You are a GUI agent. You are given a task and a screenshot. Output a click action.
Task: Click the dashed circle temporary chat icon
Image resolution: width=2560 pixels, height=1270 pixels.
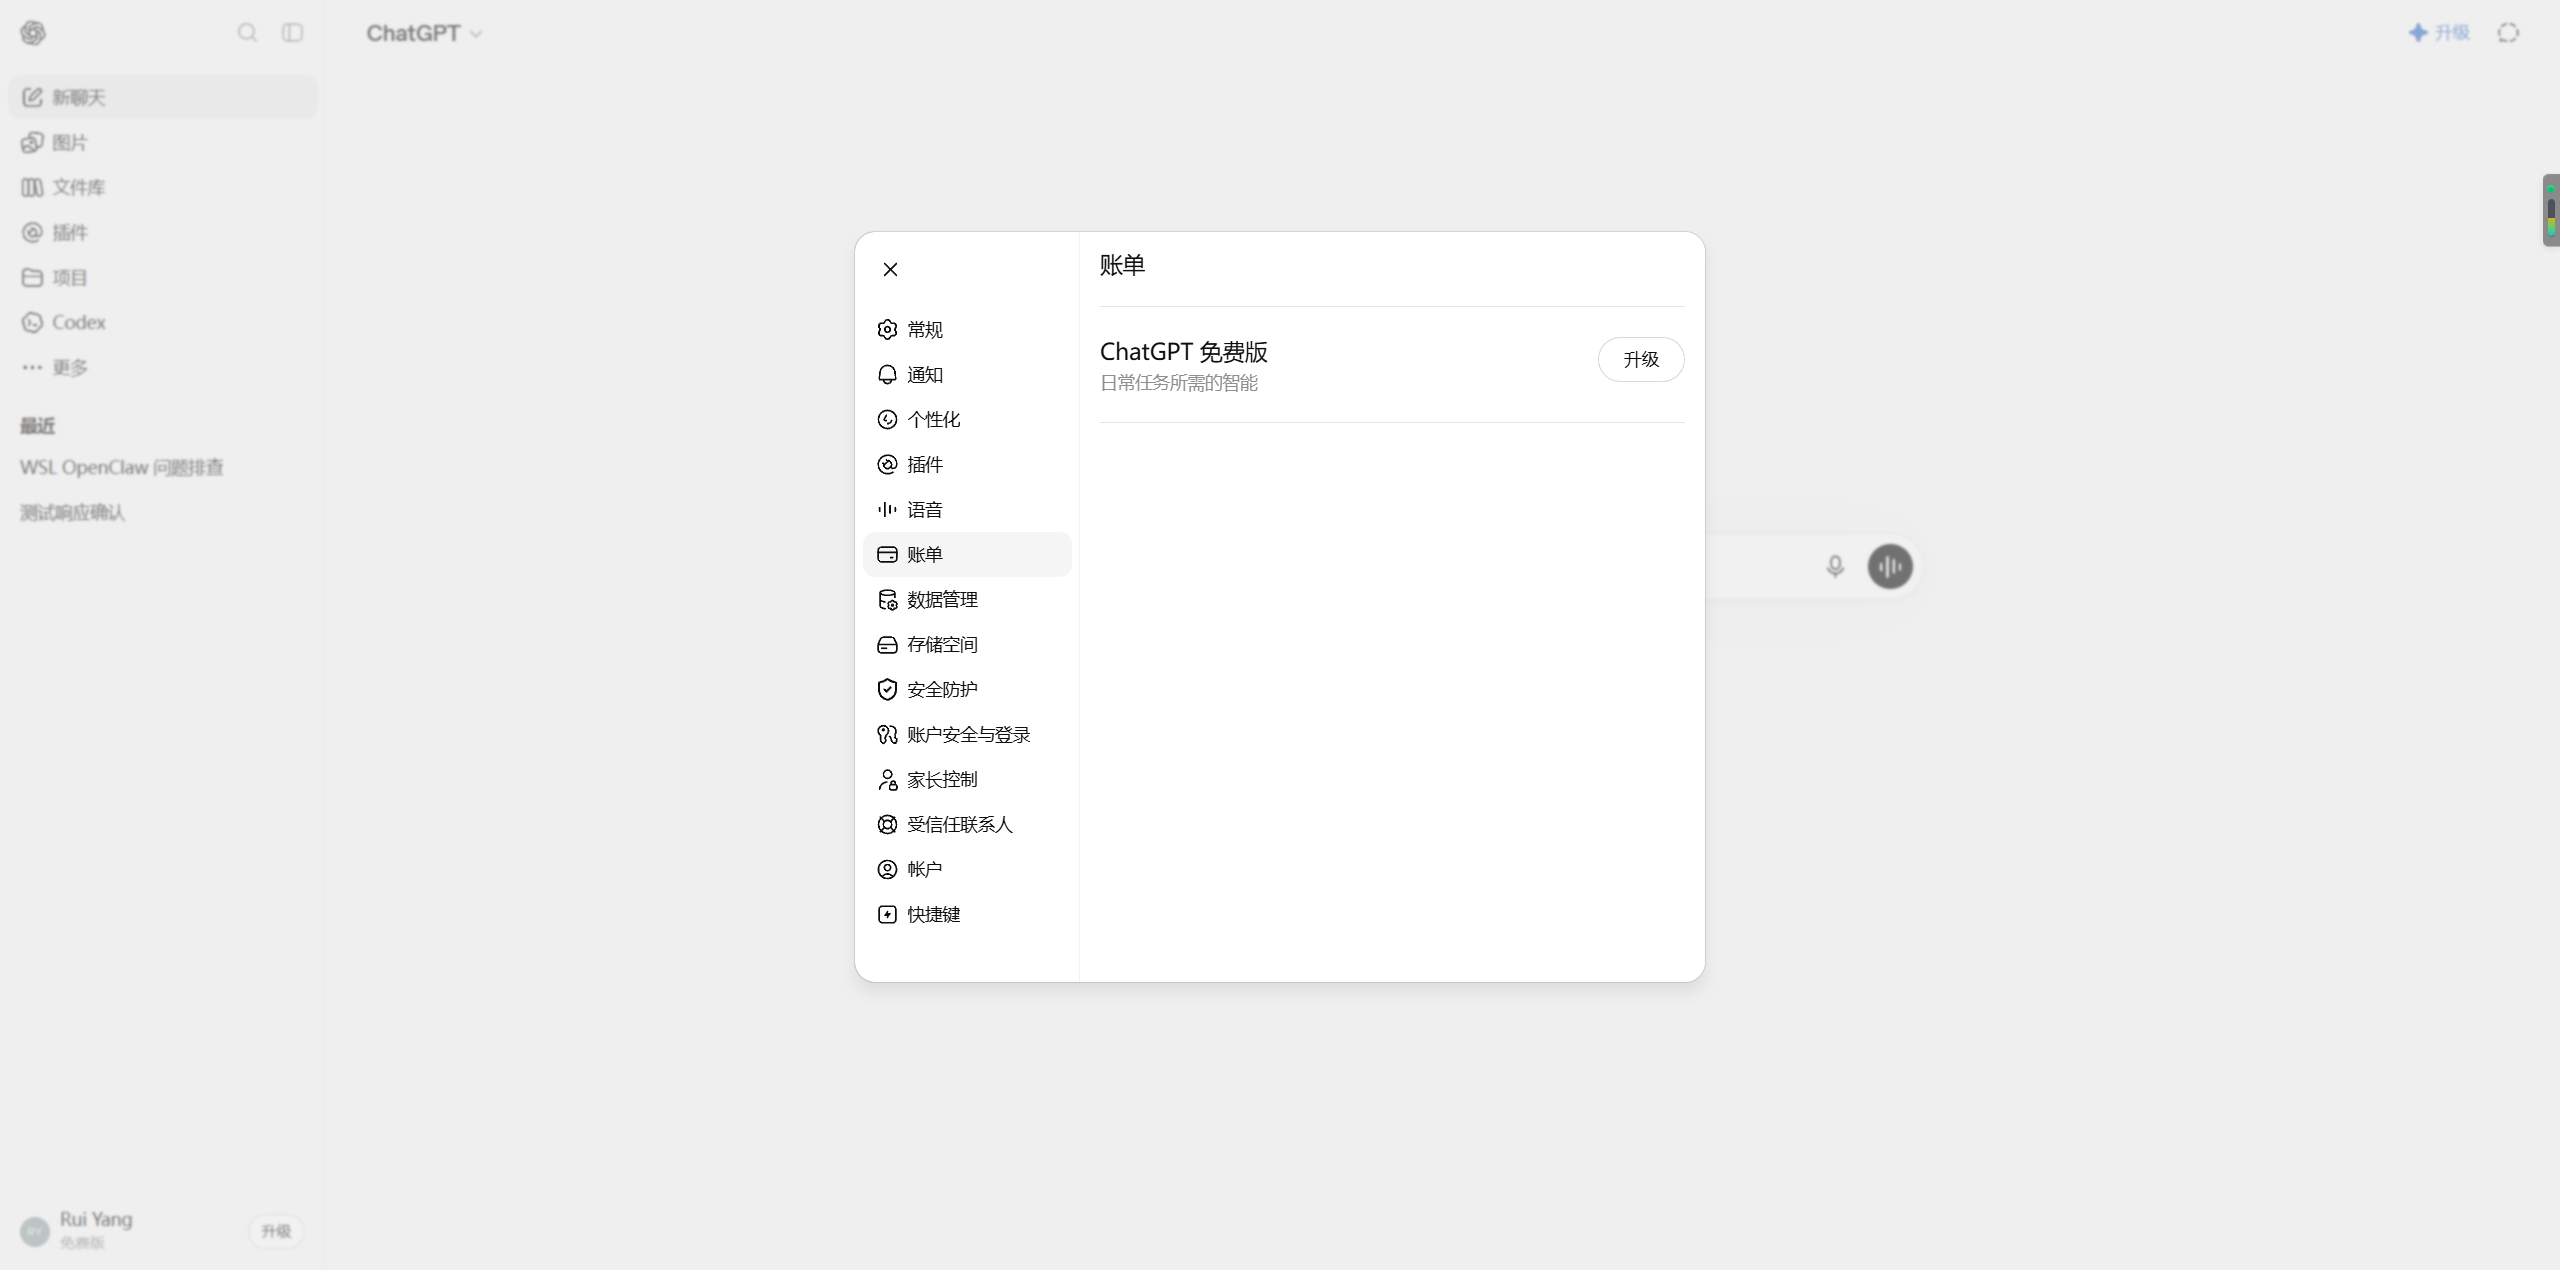click(x=2508, y=33)
